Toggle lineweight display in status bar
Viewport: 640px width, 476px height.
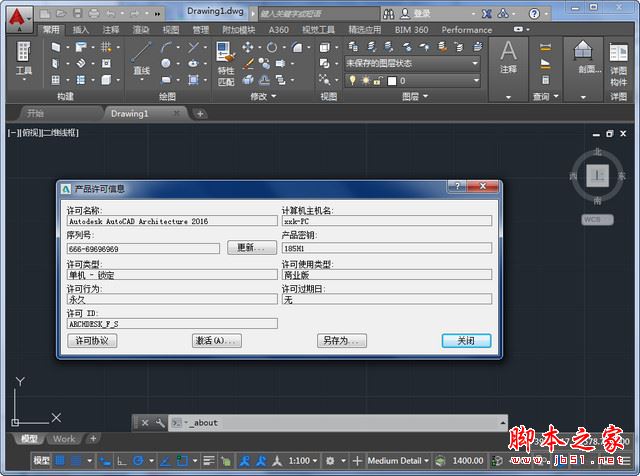point(209,461)
